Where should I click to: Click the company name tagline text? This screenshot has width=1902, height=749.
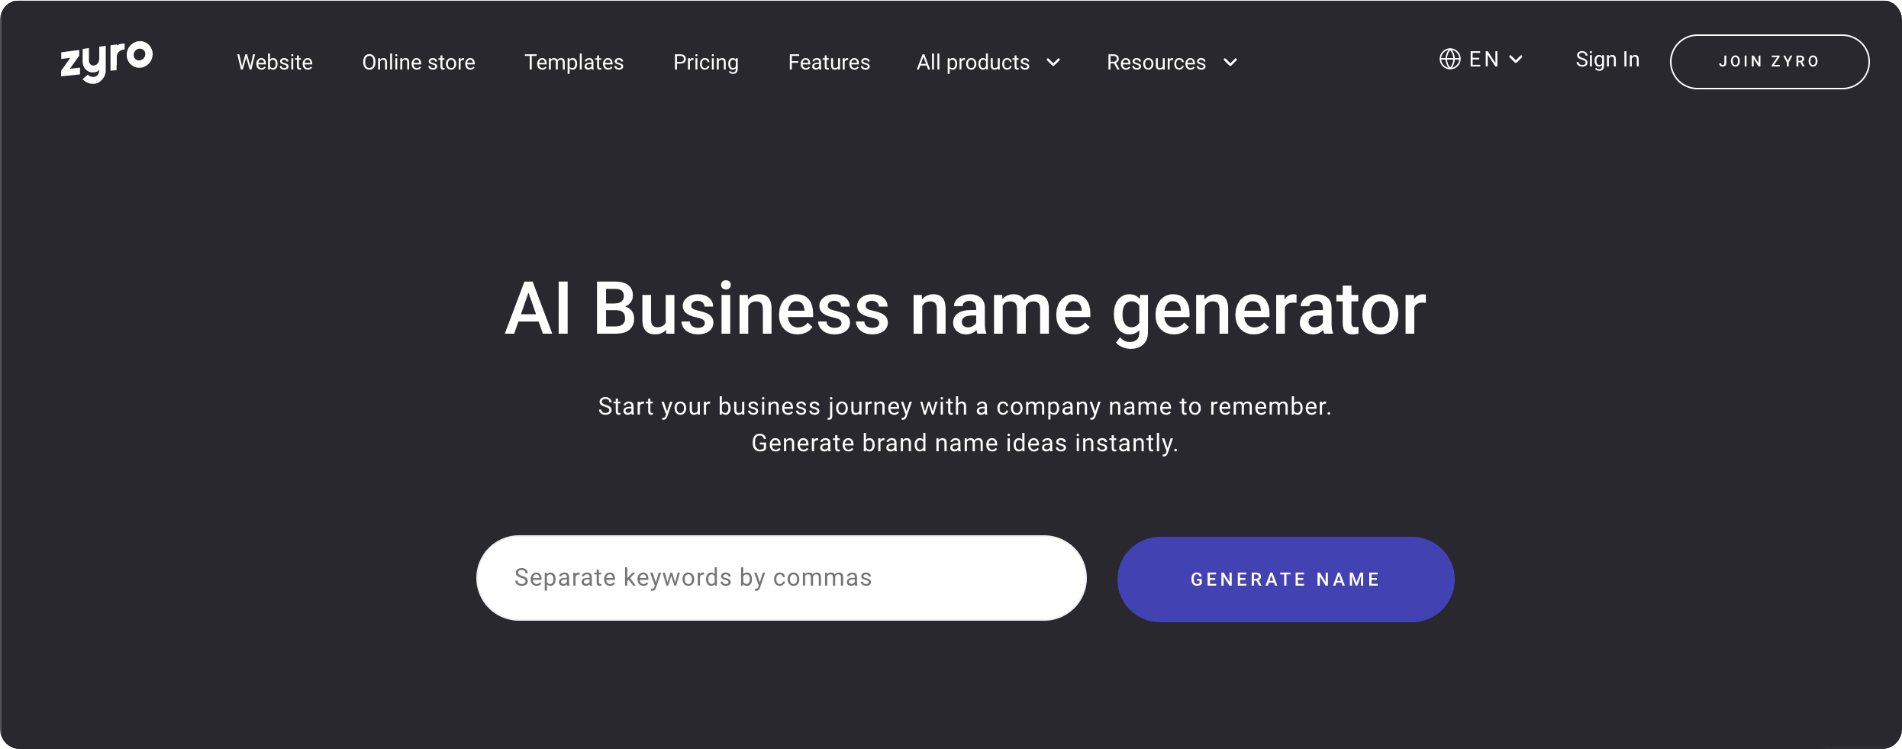tap(965, 407)
